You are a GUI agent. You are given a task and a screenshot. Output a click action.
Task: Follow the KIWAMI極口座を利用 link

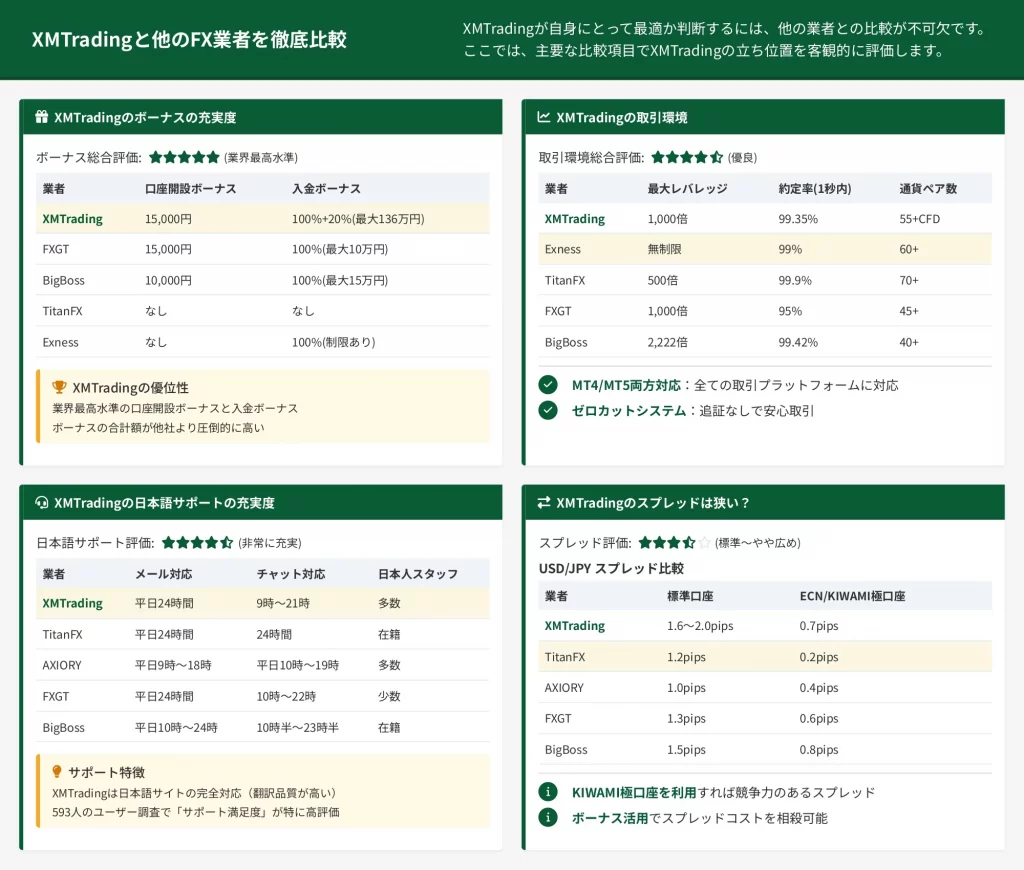[x=634, y=792]
